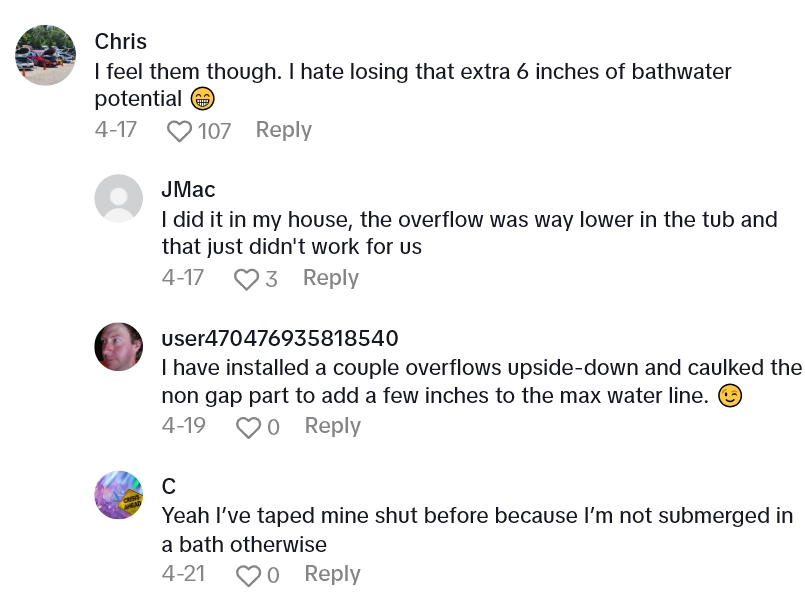The image size is (805, 604).
Task: Open JMac's default avatar
Action: [x=118, y=198]
